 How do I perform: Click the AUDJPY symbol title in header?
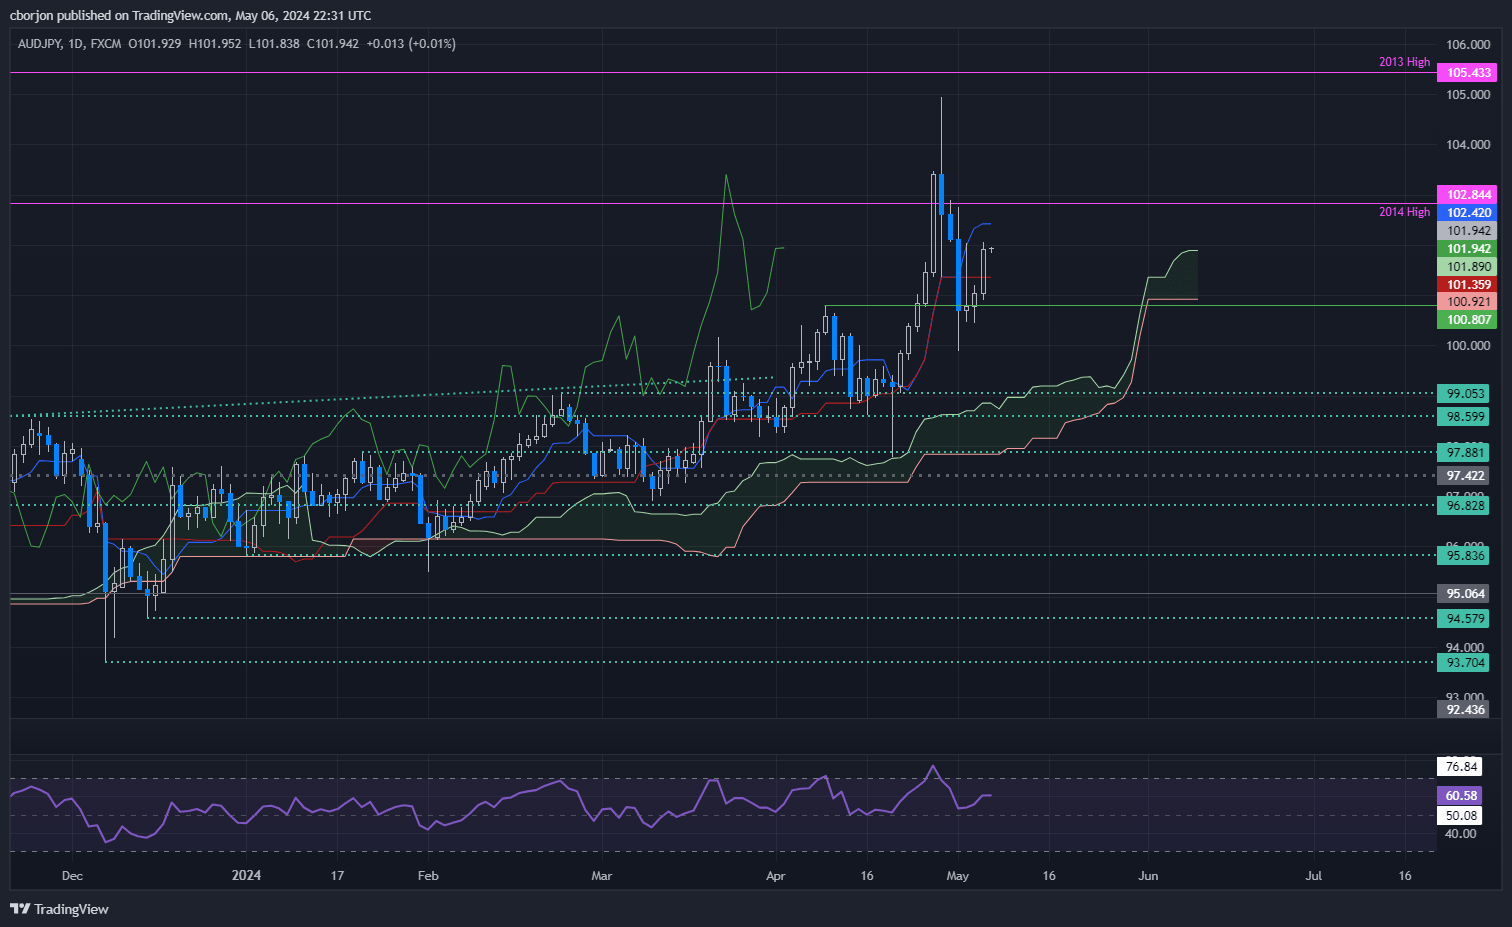[x=39, y=44]
